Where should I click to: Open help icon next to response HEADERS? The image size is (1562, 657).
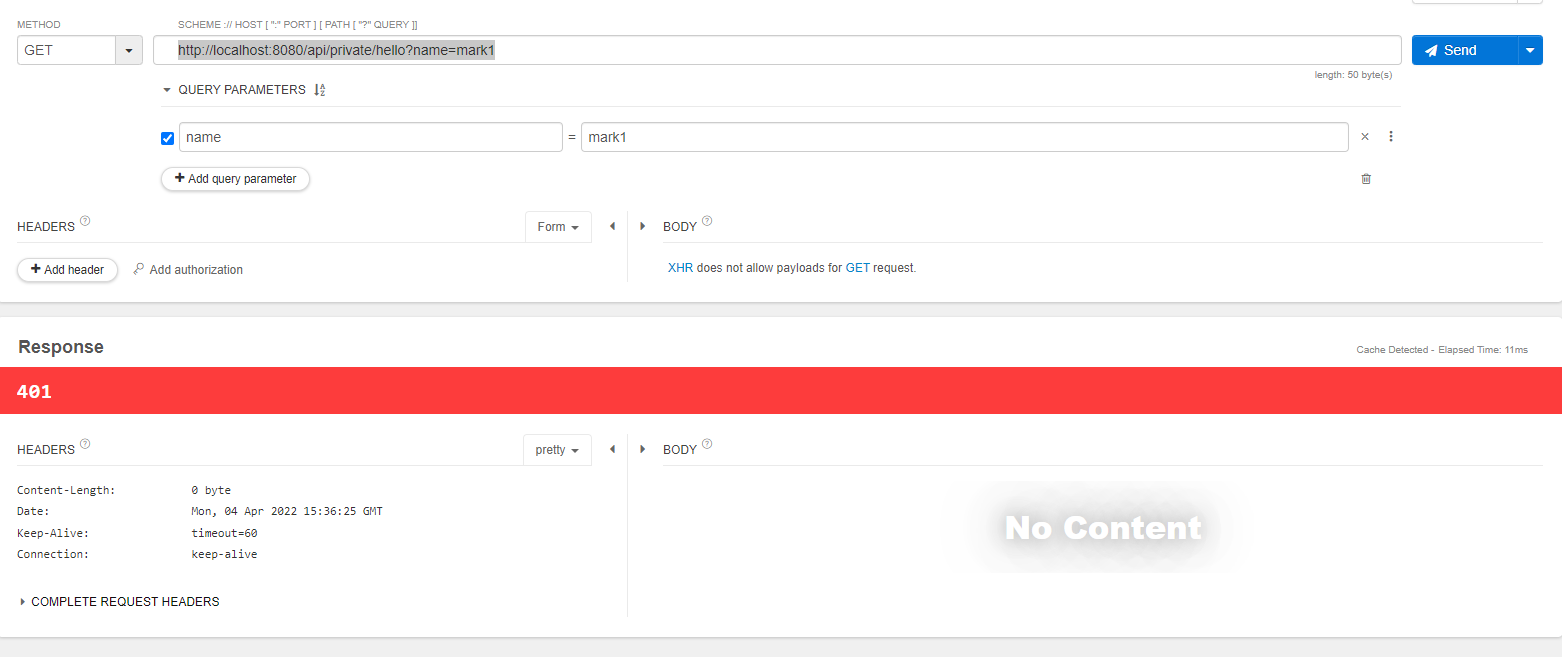85,444
